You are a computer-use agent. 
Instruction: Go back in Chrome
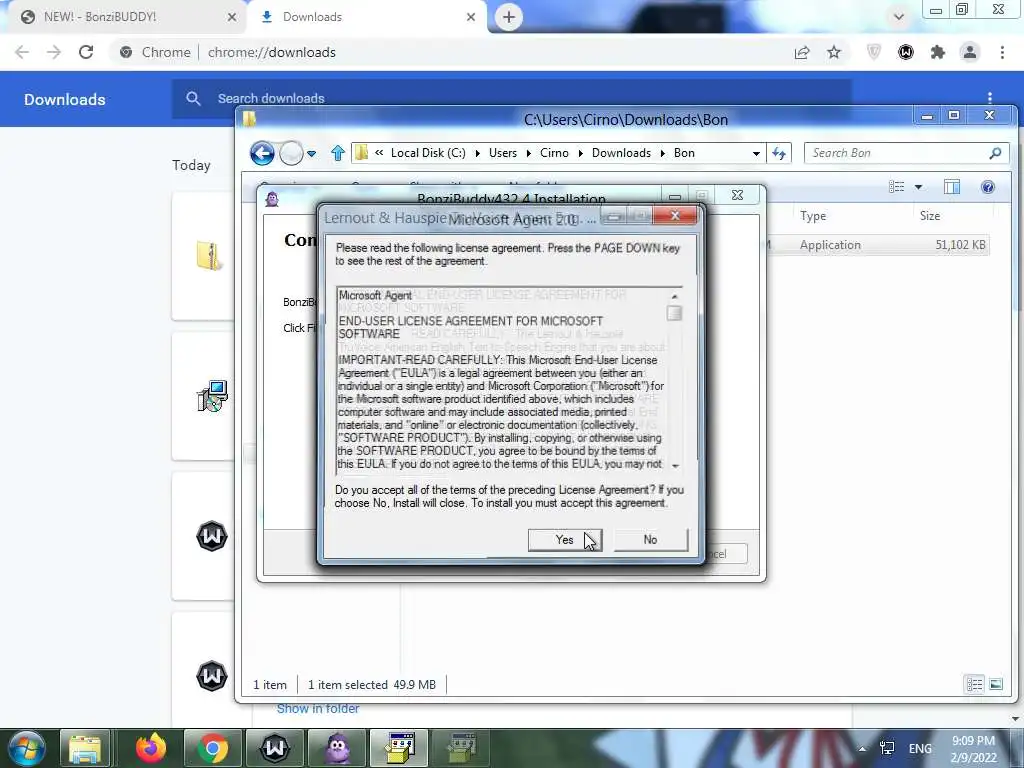point(22,52)
